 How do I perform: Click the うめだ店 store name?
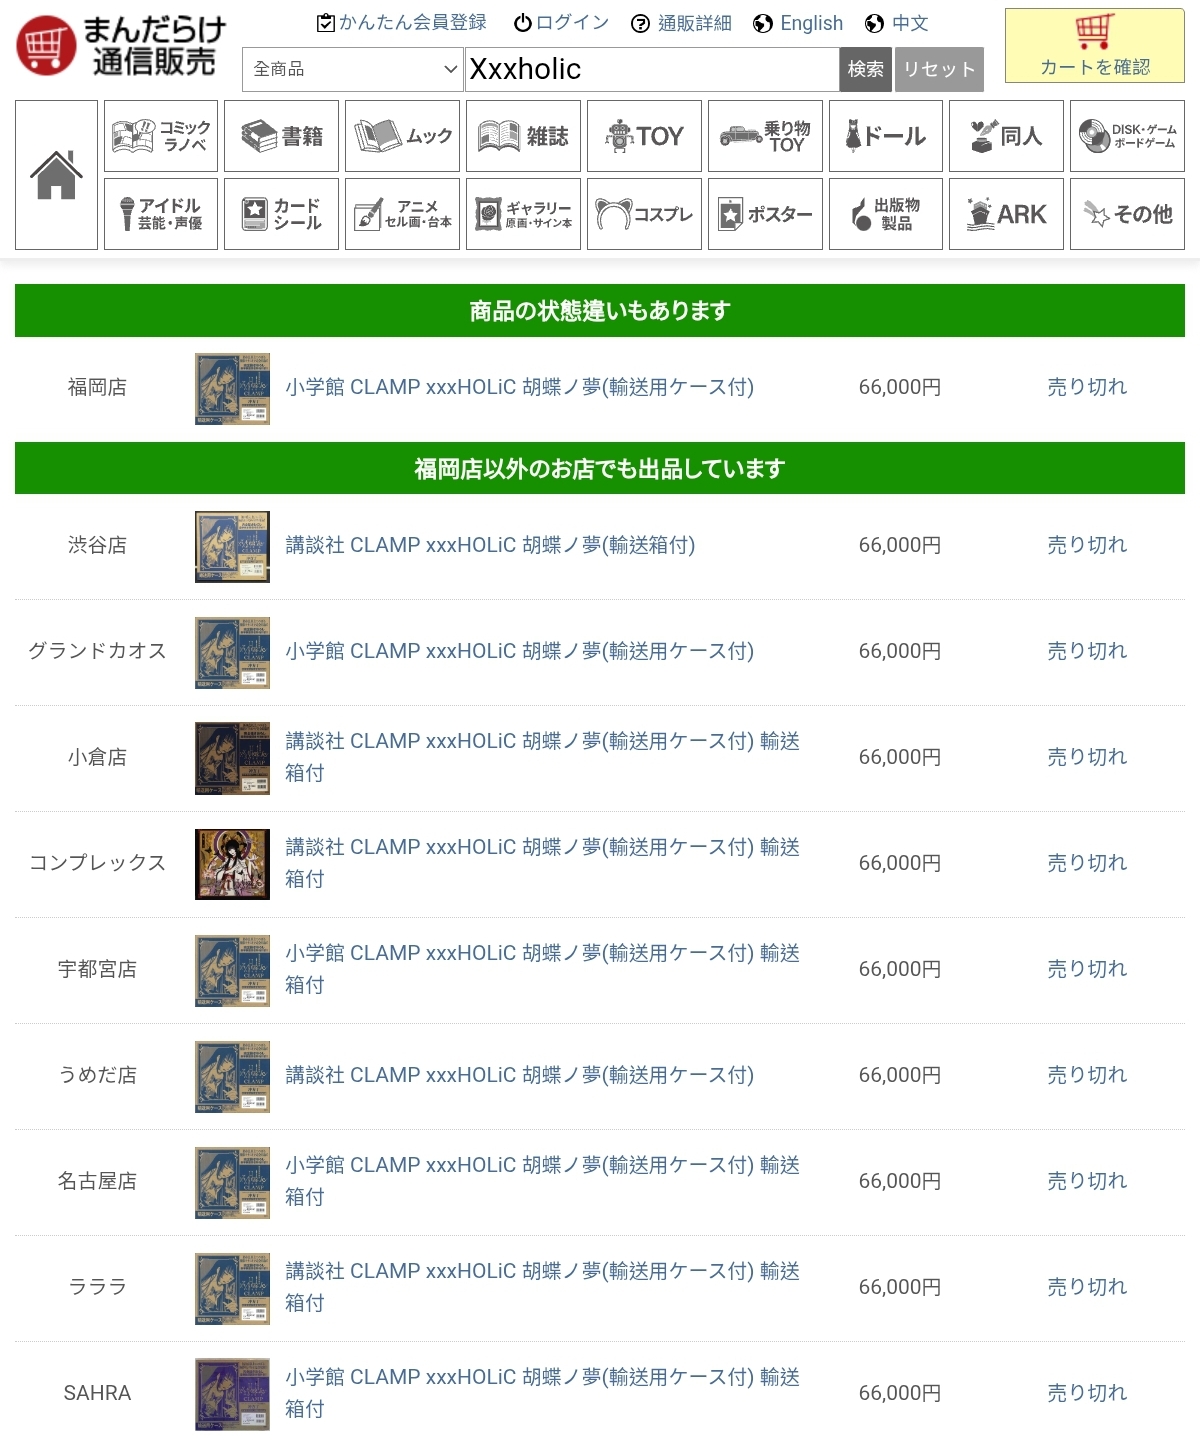click(x=97, y=1075)
